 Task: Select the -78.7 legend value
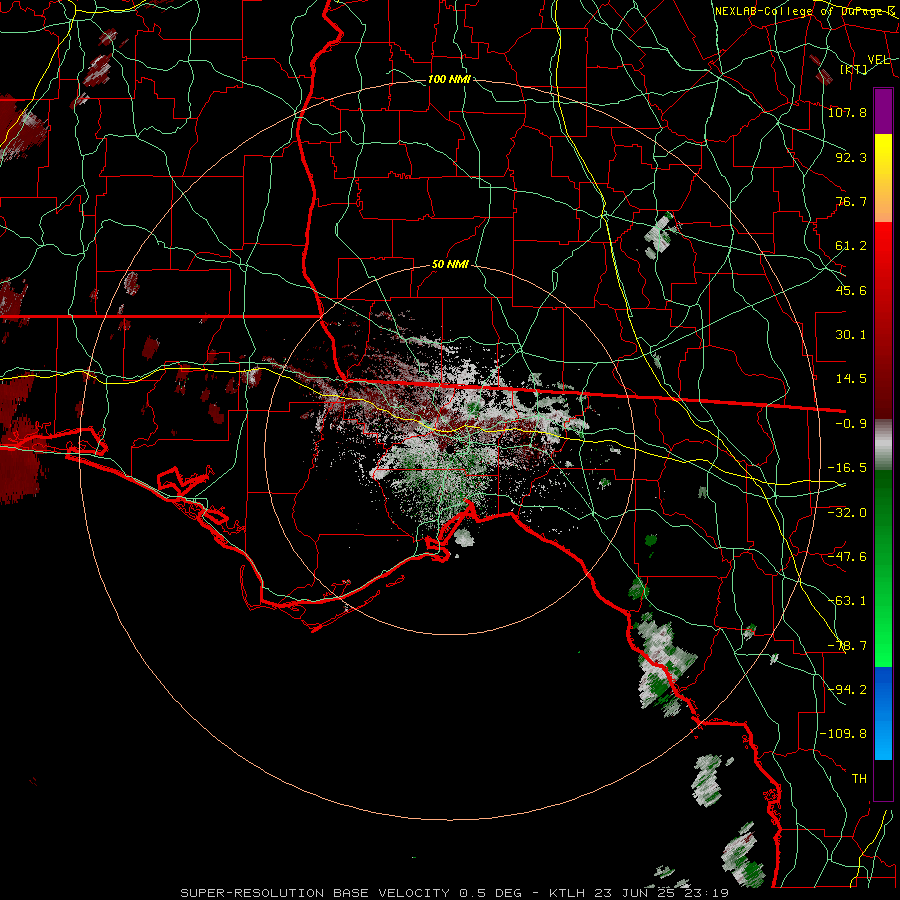pyautogui.click(x=847, y=646)
